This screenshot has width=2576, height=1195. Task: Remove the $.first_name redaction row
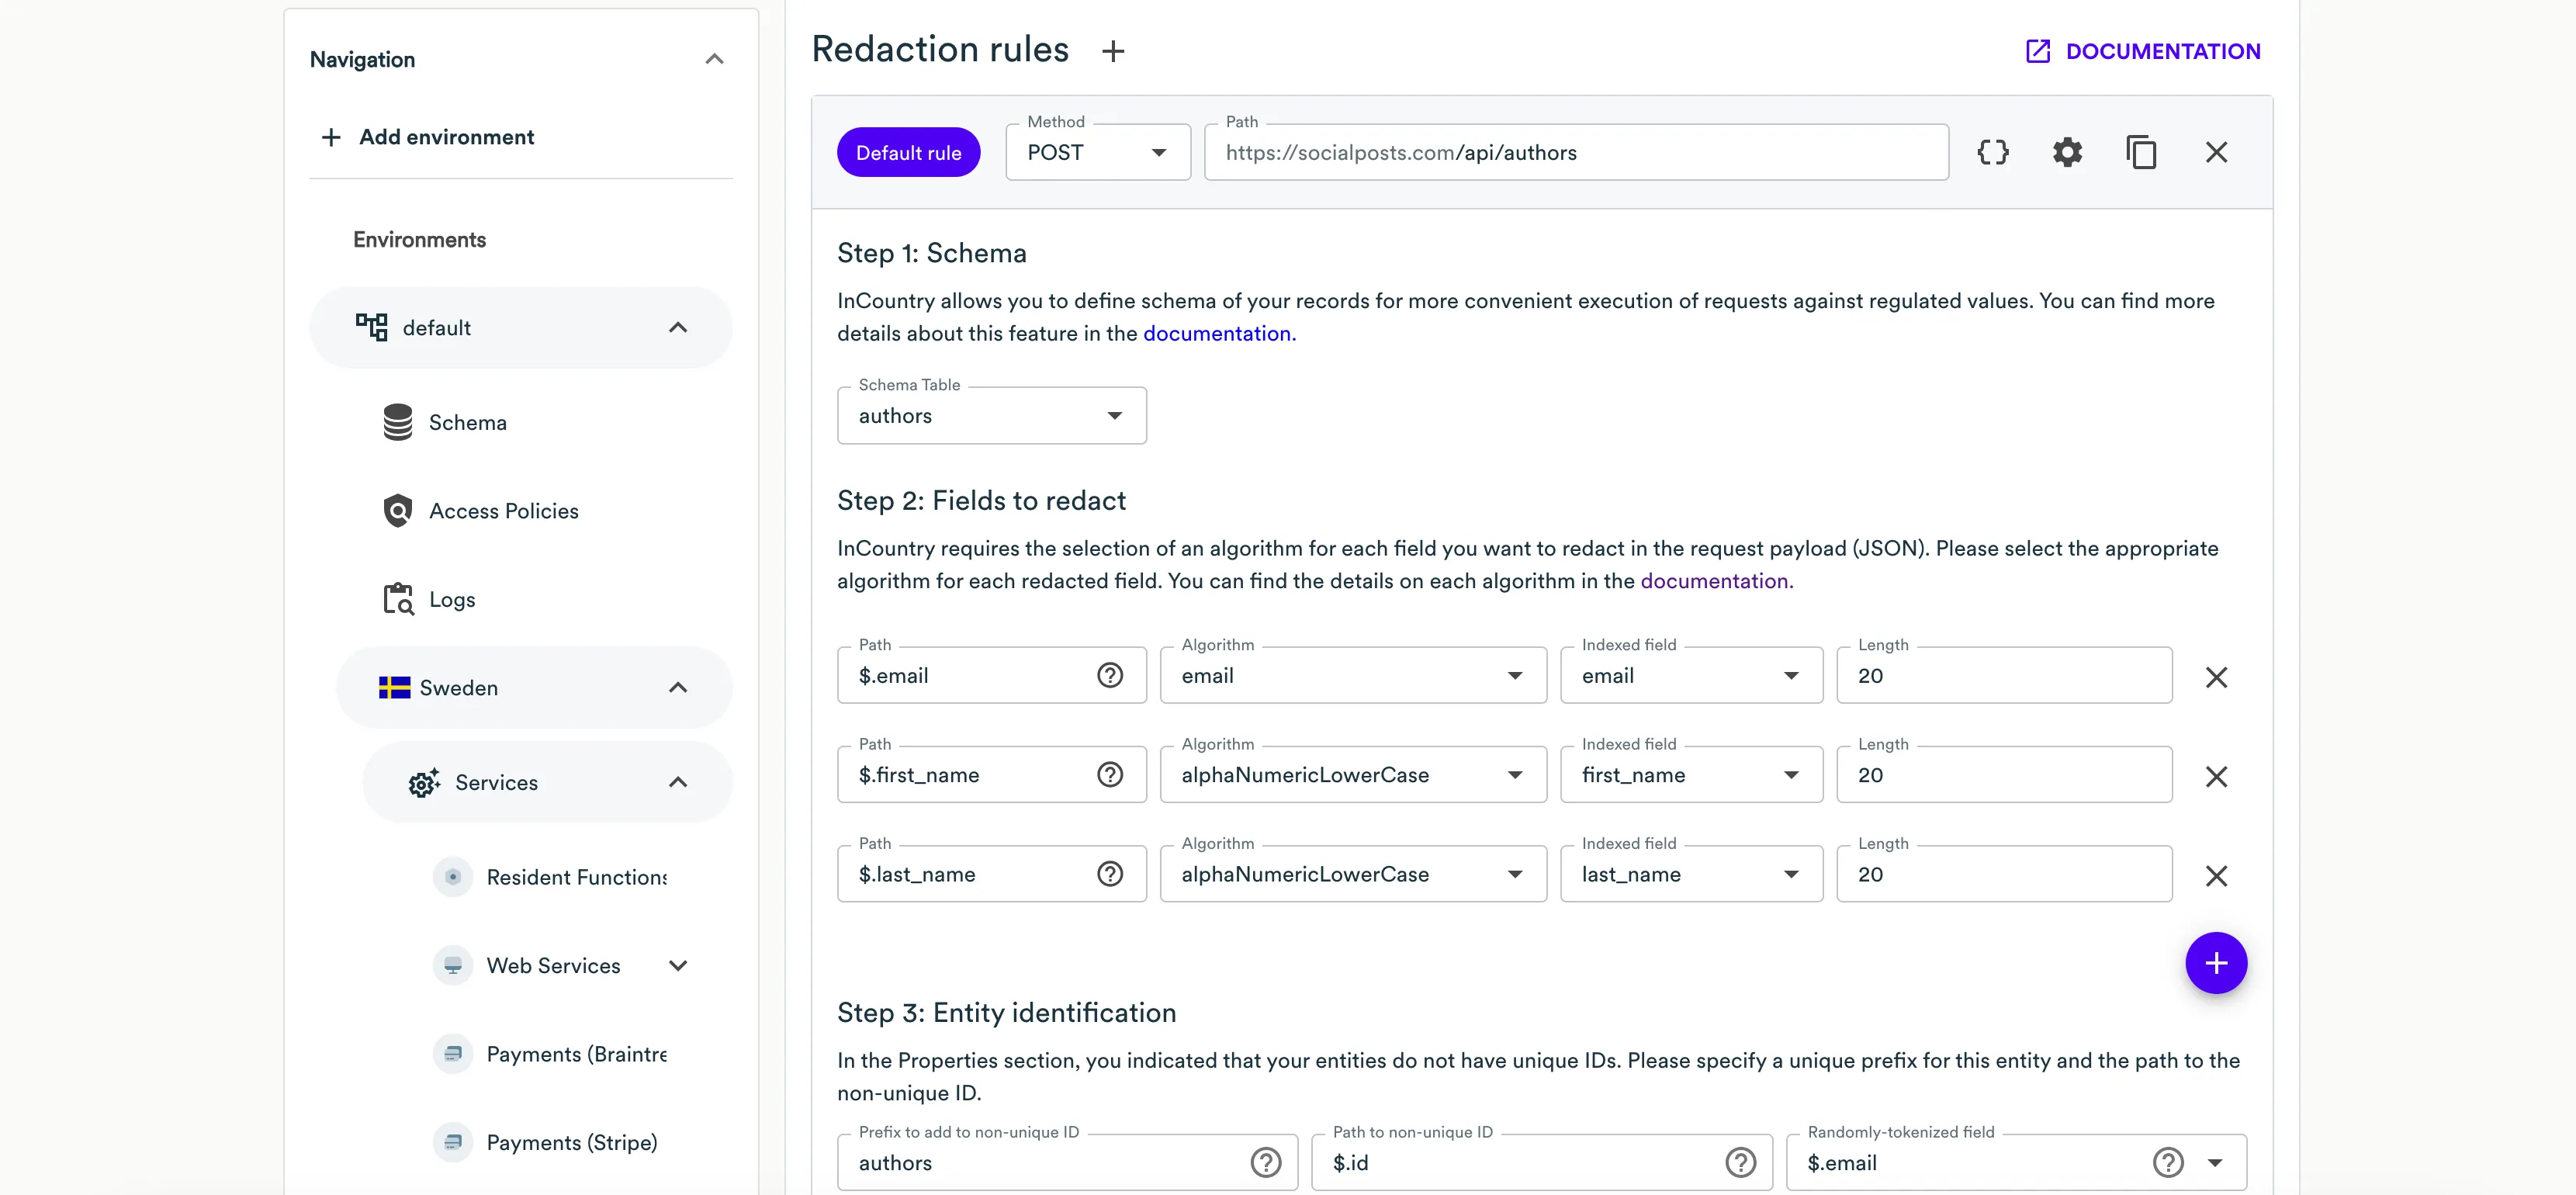coord(2216,776)
